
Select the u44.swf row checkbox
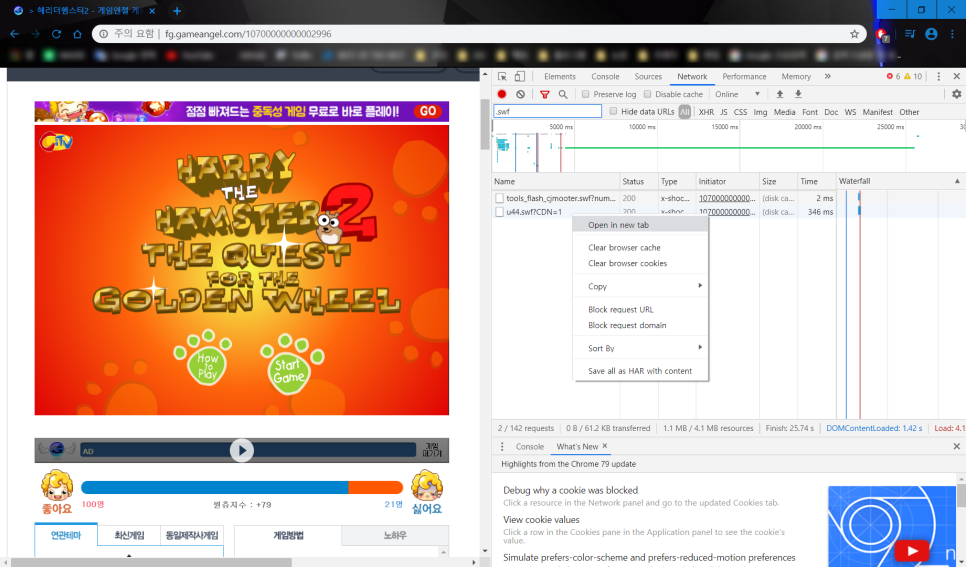tap(500, 212)
